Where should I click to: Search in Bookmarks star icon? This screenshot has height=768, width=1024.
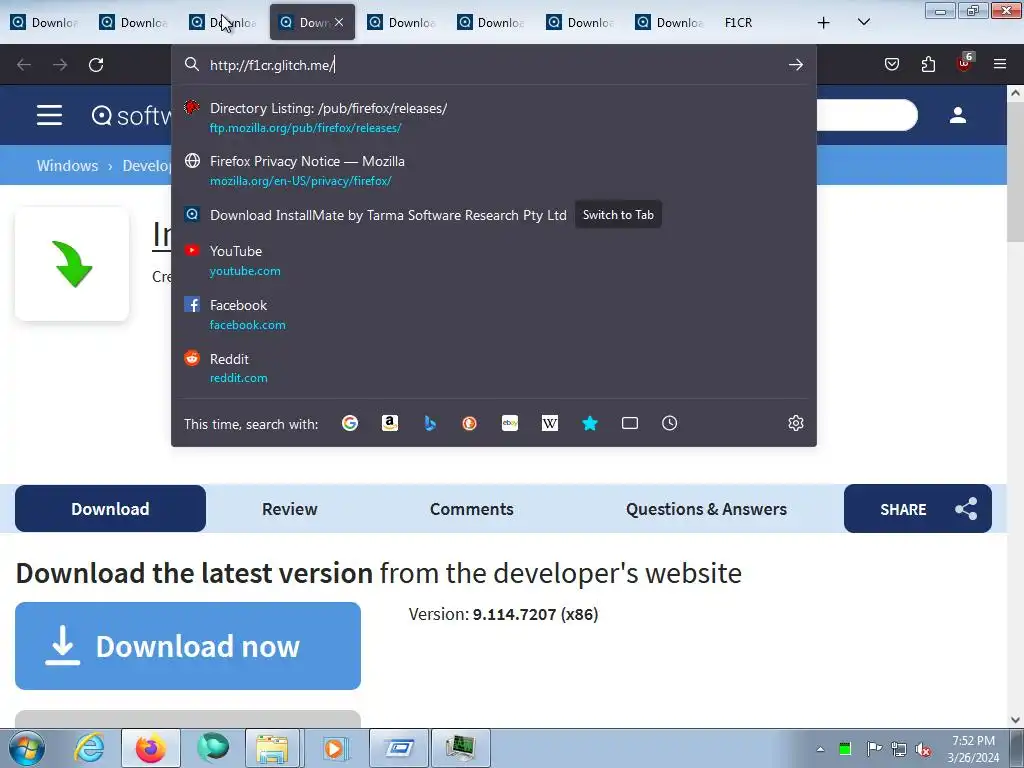coord(590,423)
